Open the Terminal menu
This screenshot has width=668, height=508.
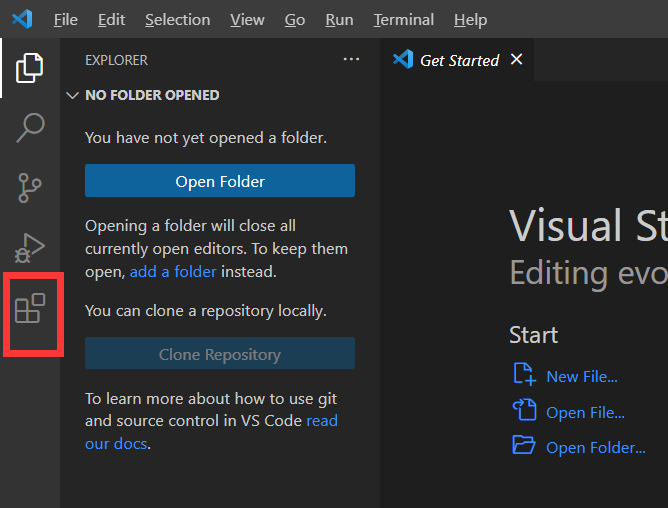click(403, 20)
